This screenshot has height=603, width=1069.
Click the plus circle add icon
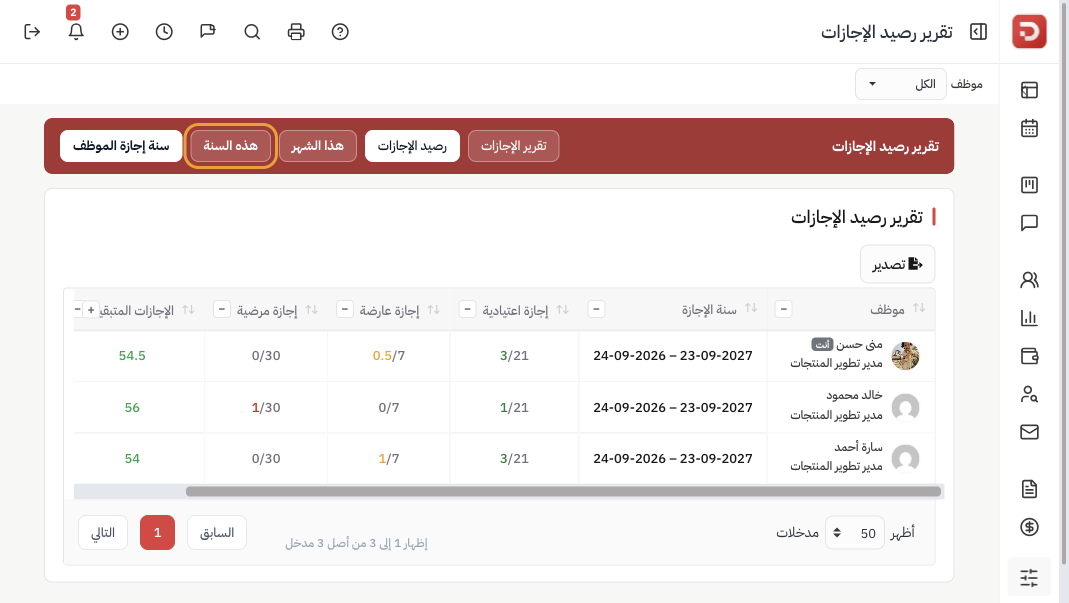click(x=120, y=32)
